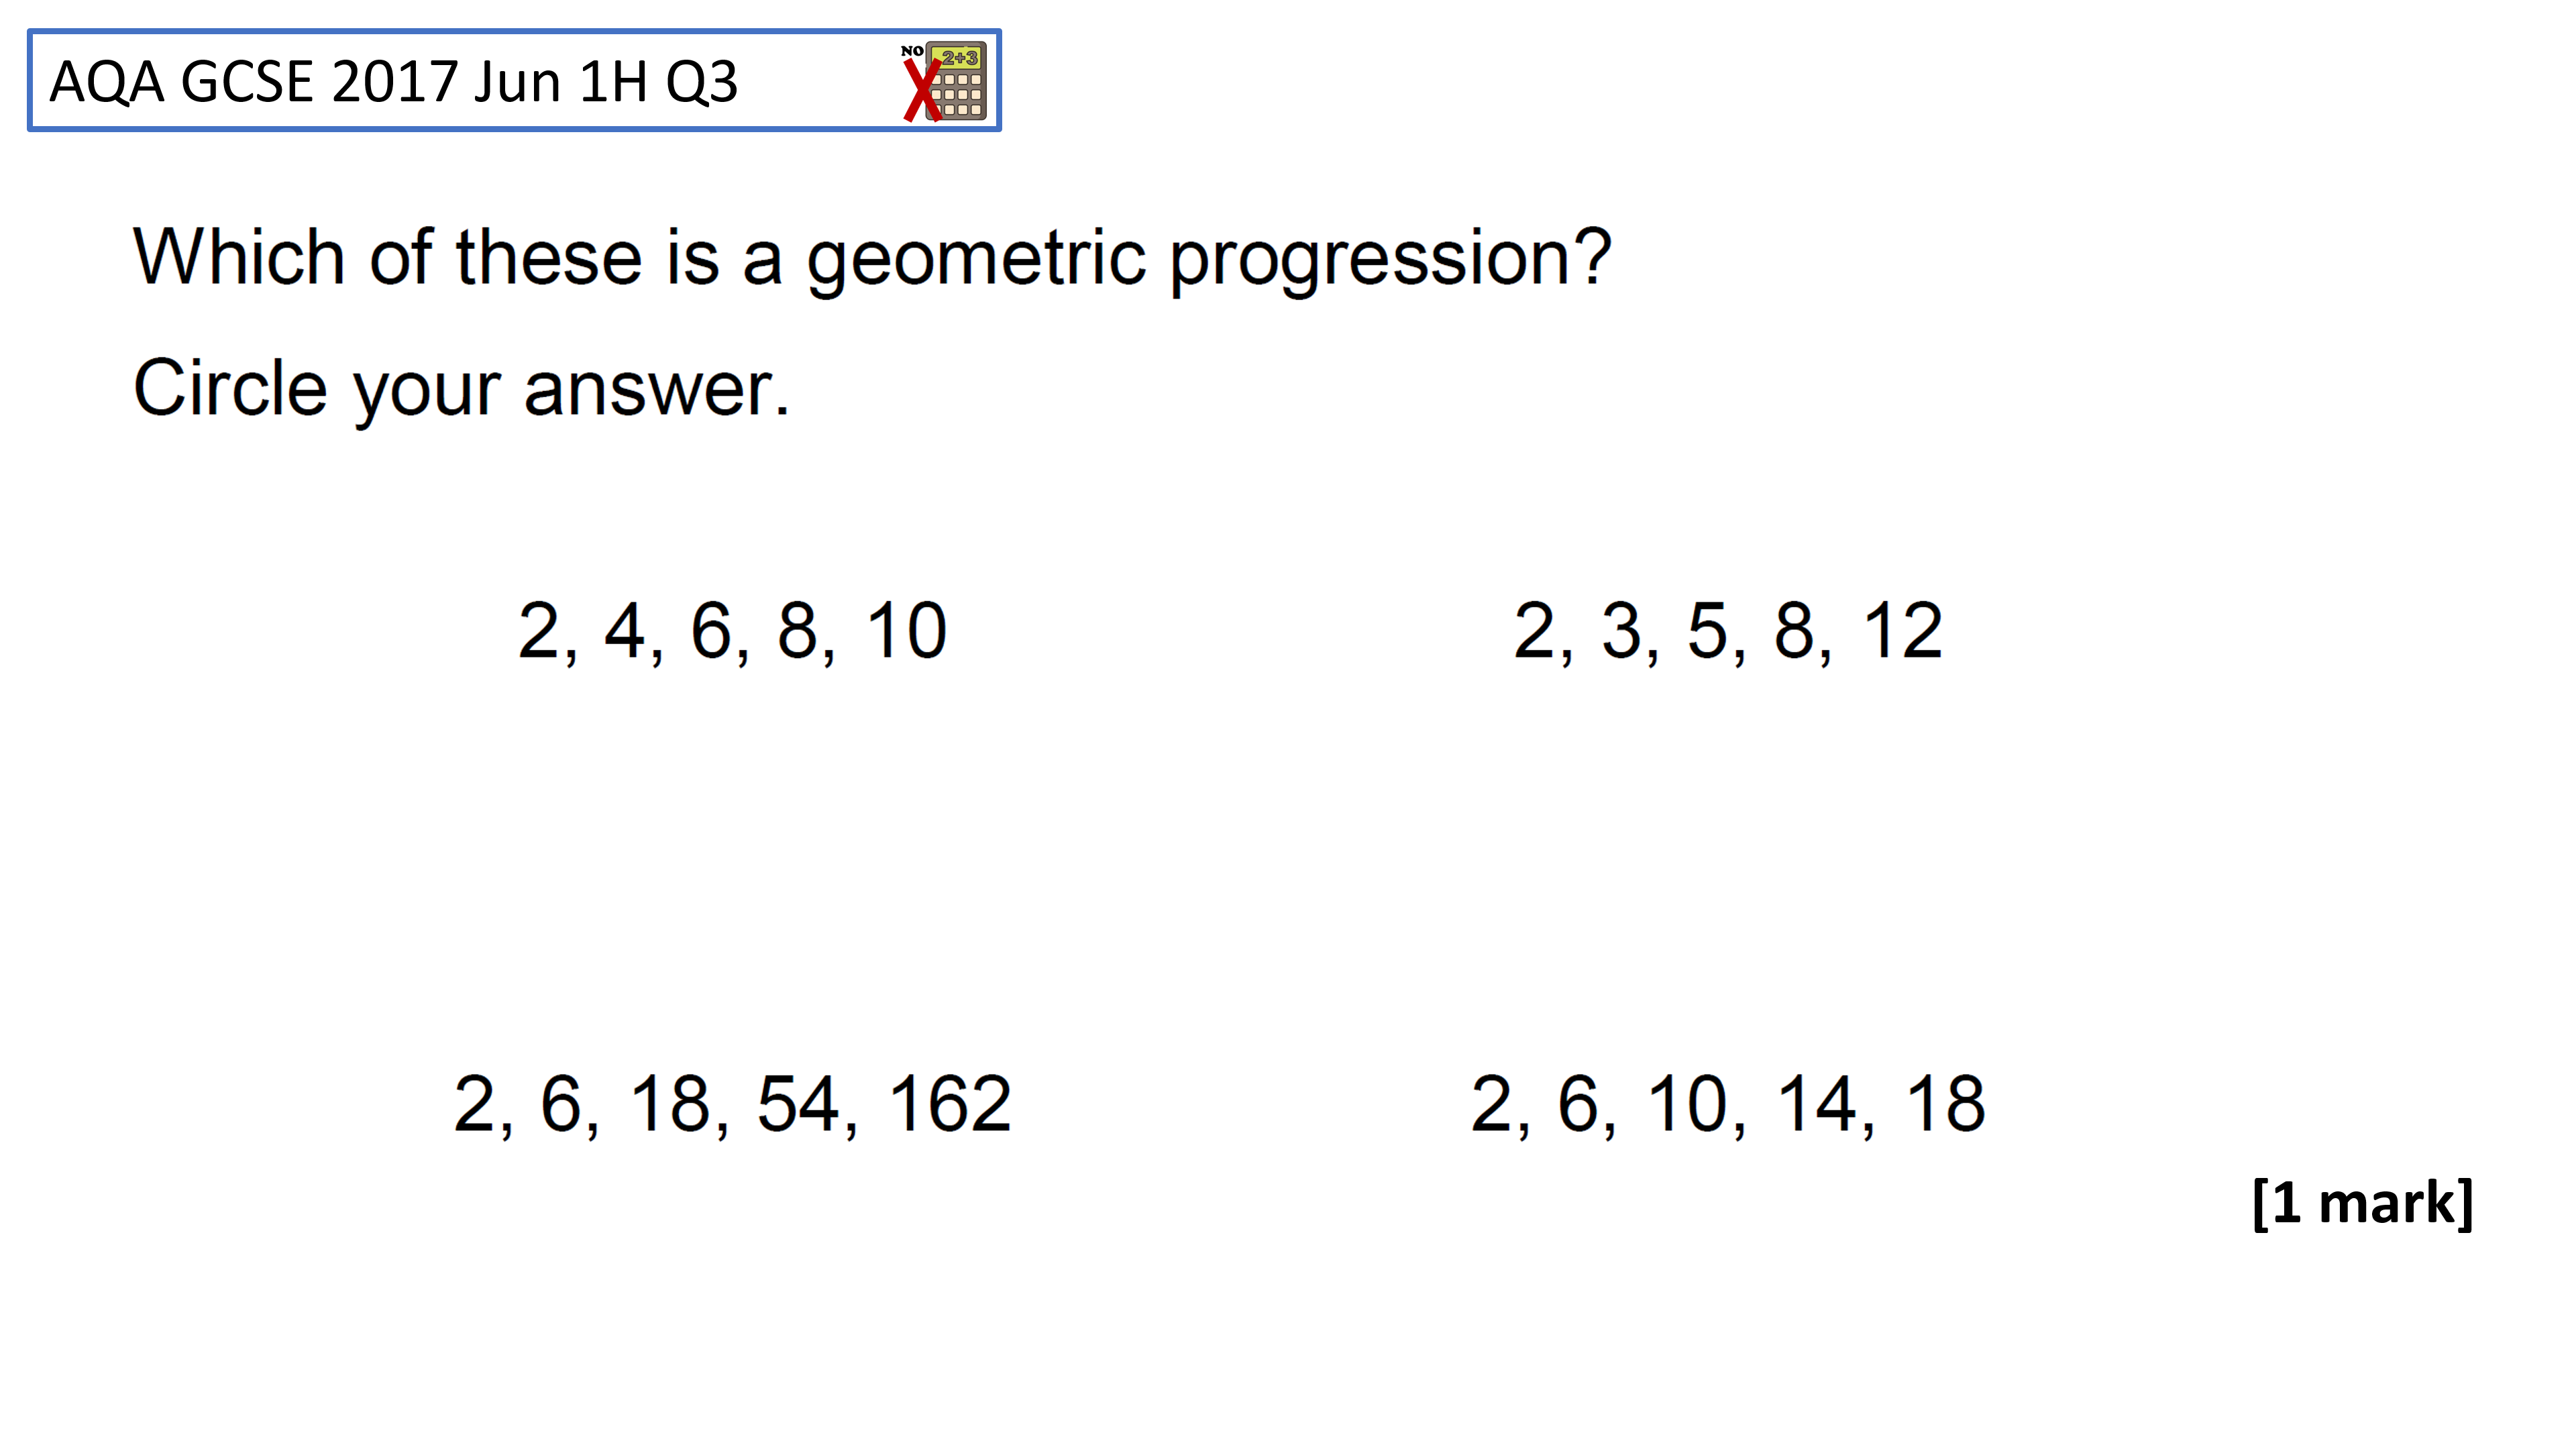Circle the sequence 2, 4, 6, 8, 10

click(732, 632)
